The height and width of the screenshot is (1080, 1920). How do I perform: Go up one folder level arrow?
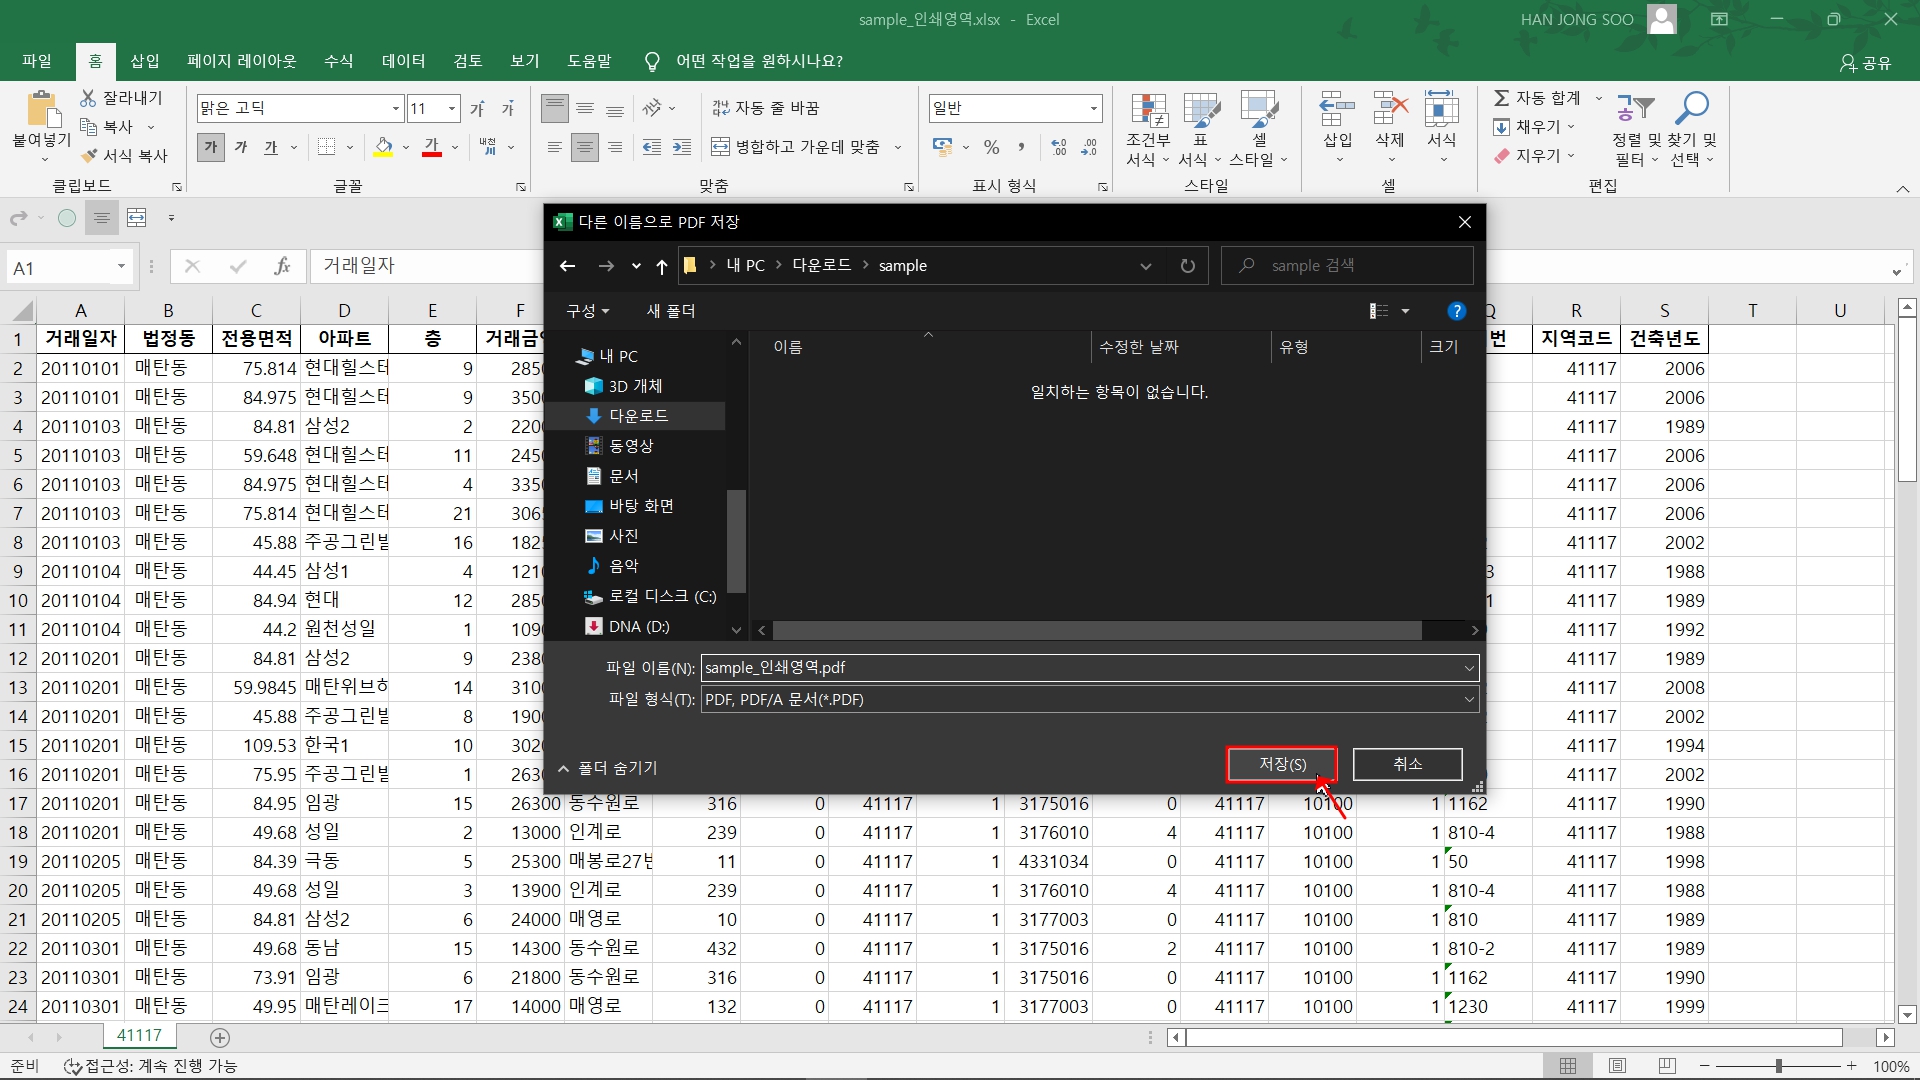[661, 266]
